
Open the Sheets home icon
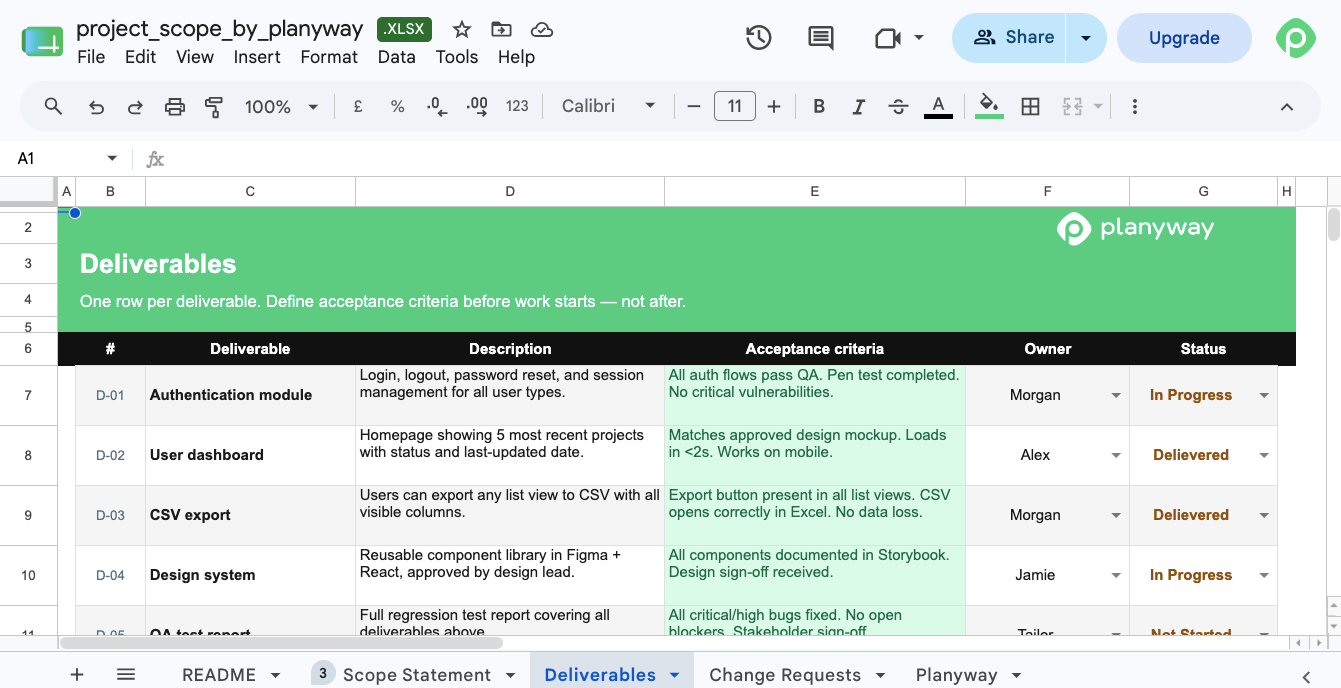pyautogui.click(x=42, y=41)
